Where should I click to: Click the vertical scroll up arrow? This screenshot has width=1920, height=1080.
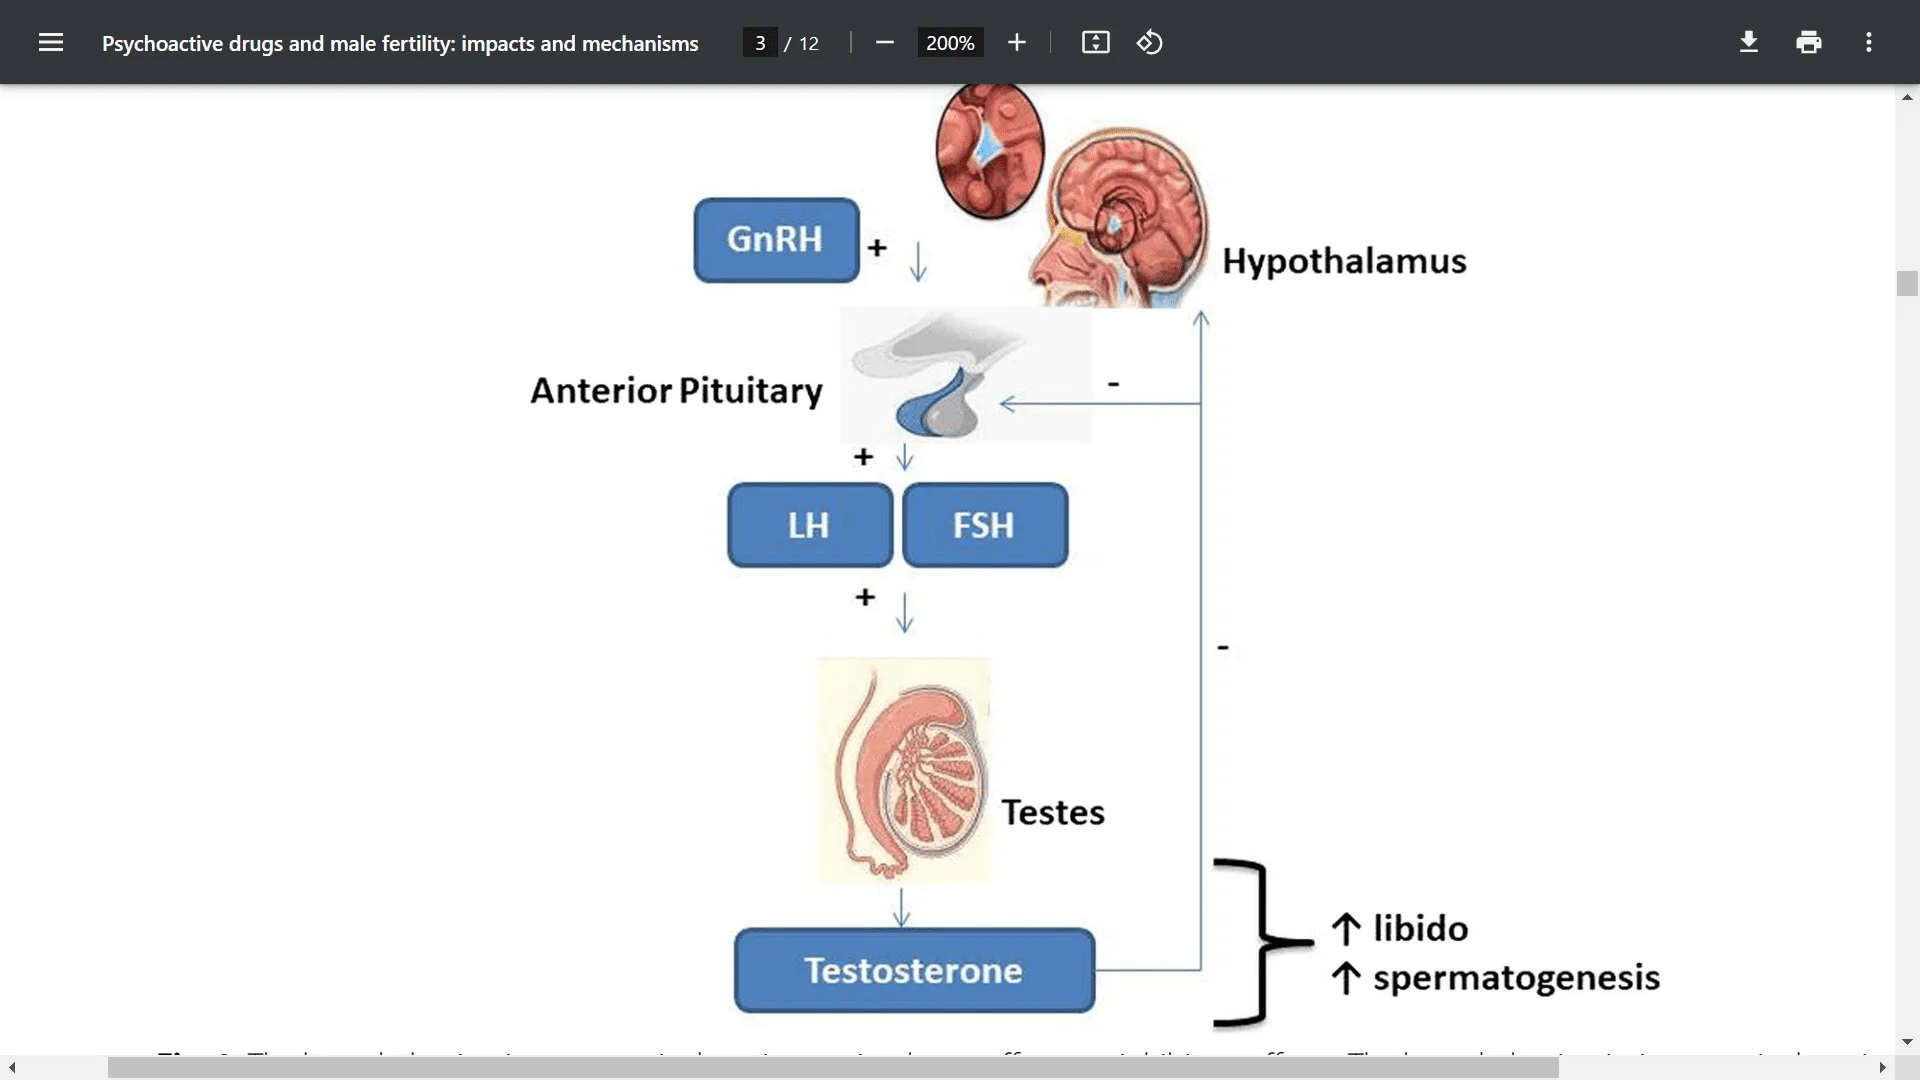1907,97
